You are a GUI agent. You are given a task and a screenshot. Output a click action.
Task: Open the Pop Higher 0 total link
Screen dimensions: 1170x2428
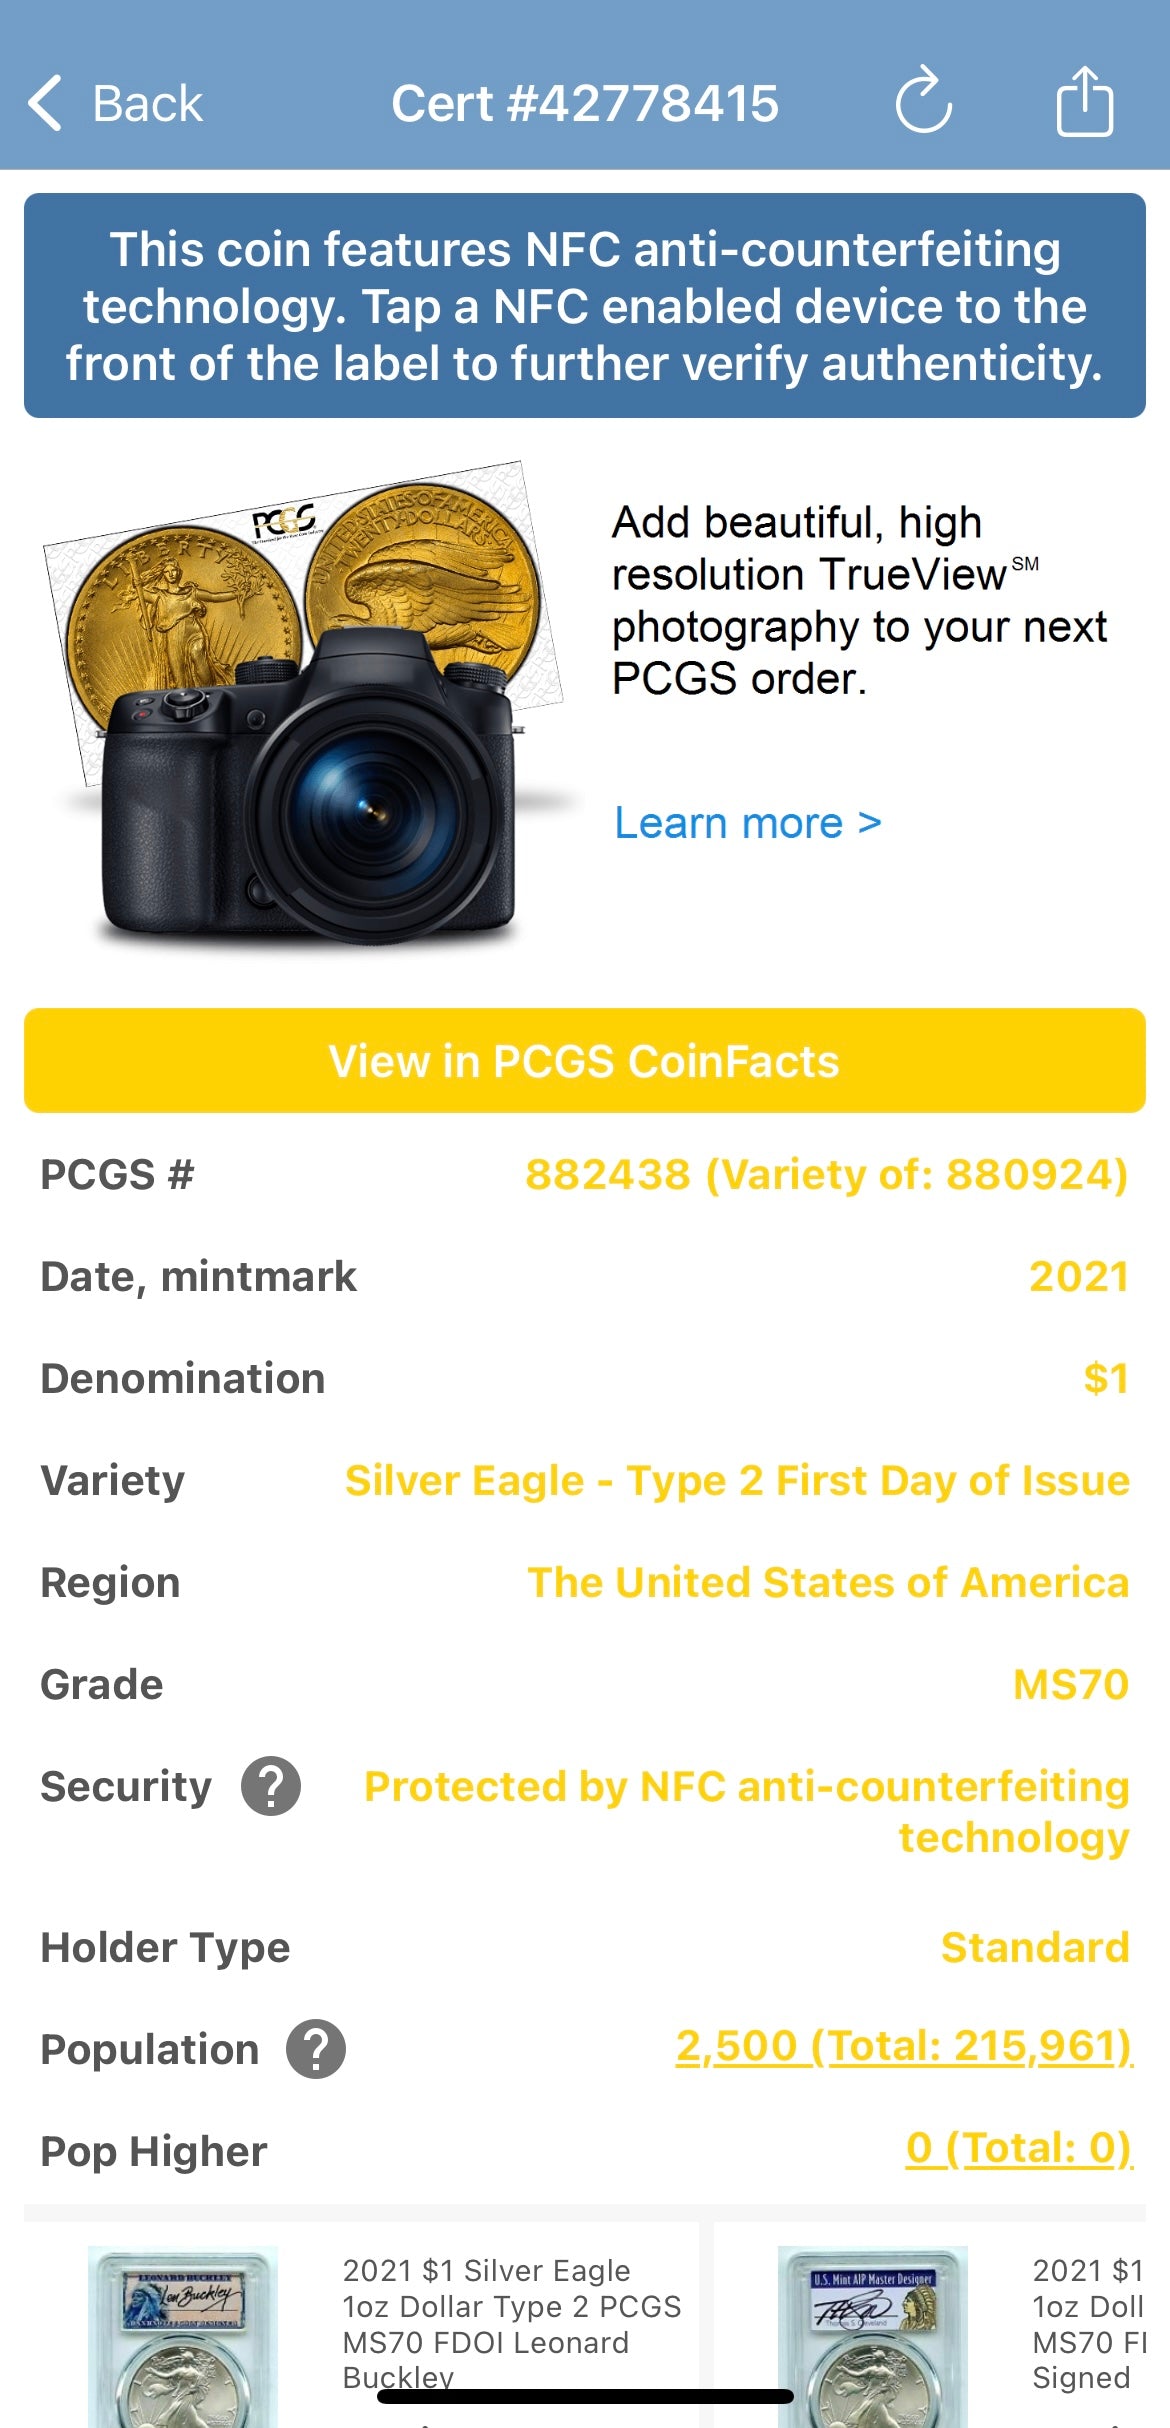[1018, 2149]
